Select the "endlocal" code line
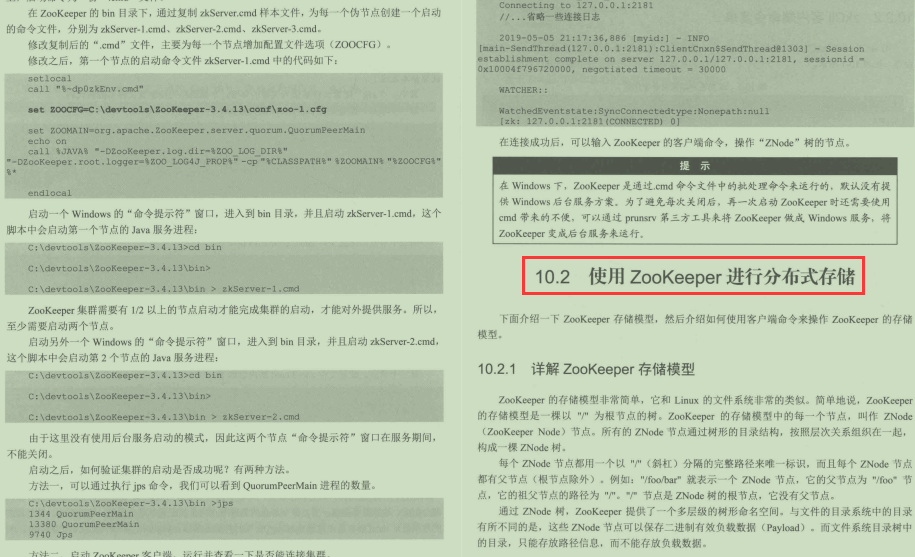This screenshot has height=557, width=915. 50,192
